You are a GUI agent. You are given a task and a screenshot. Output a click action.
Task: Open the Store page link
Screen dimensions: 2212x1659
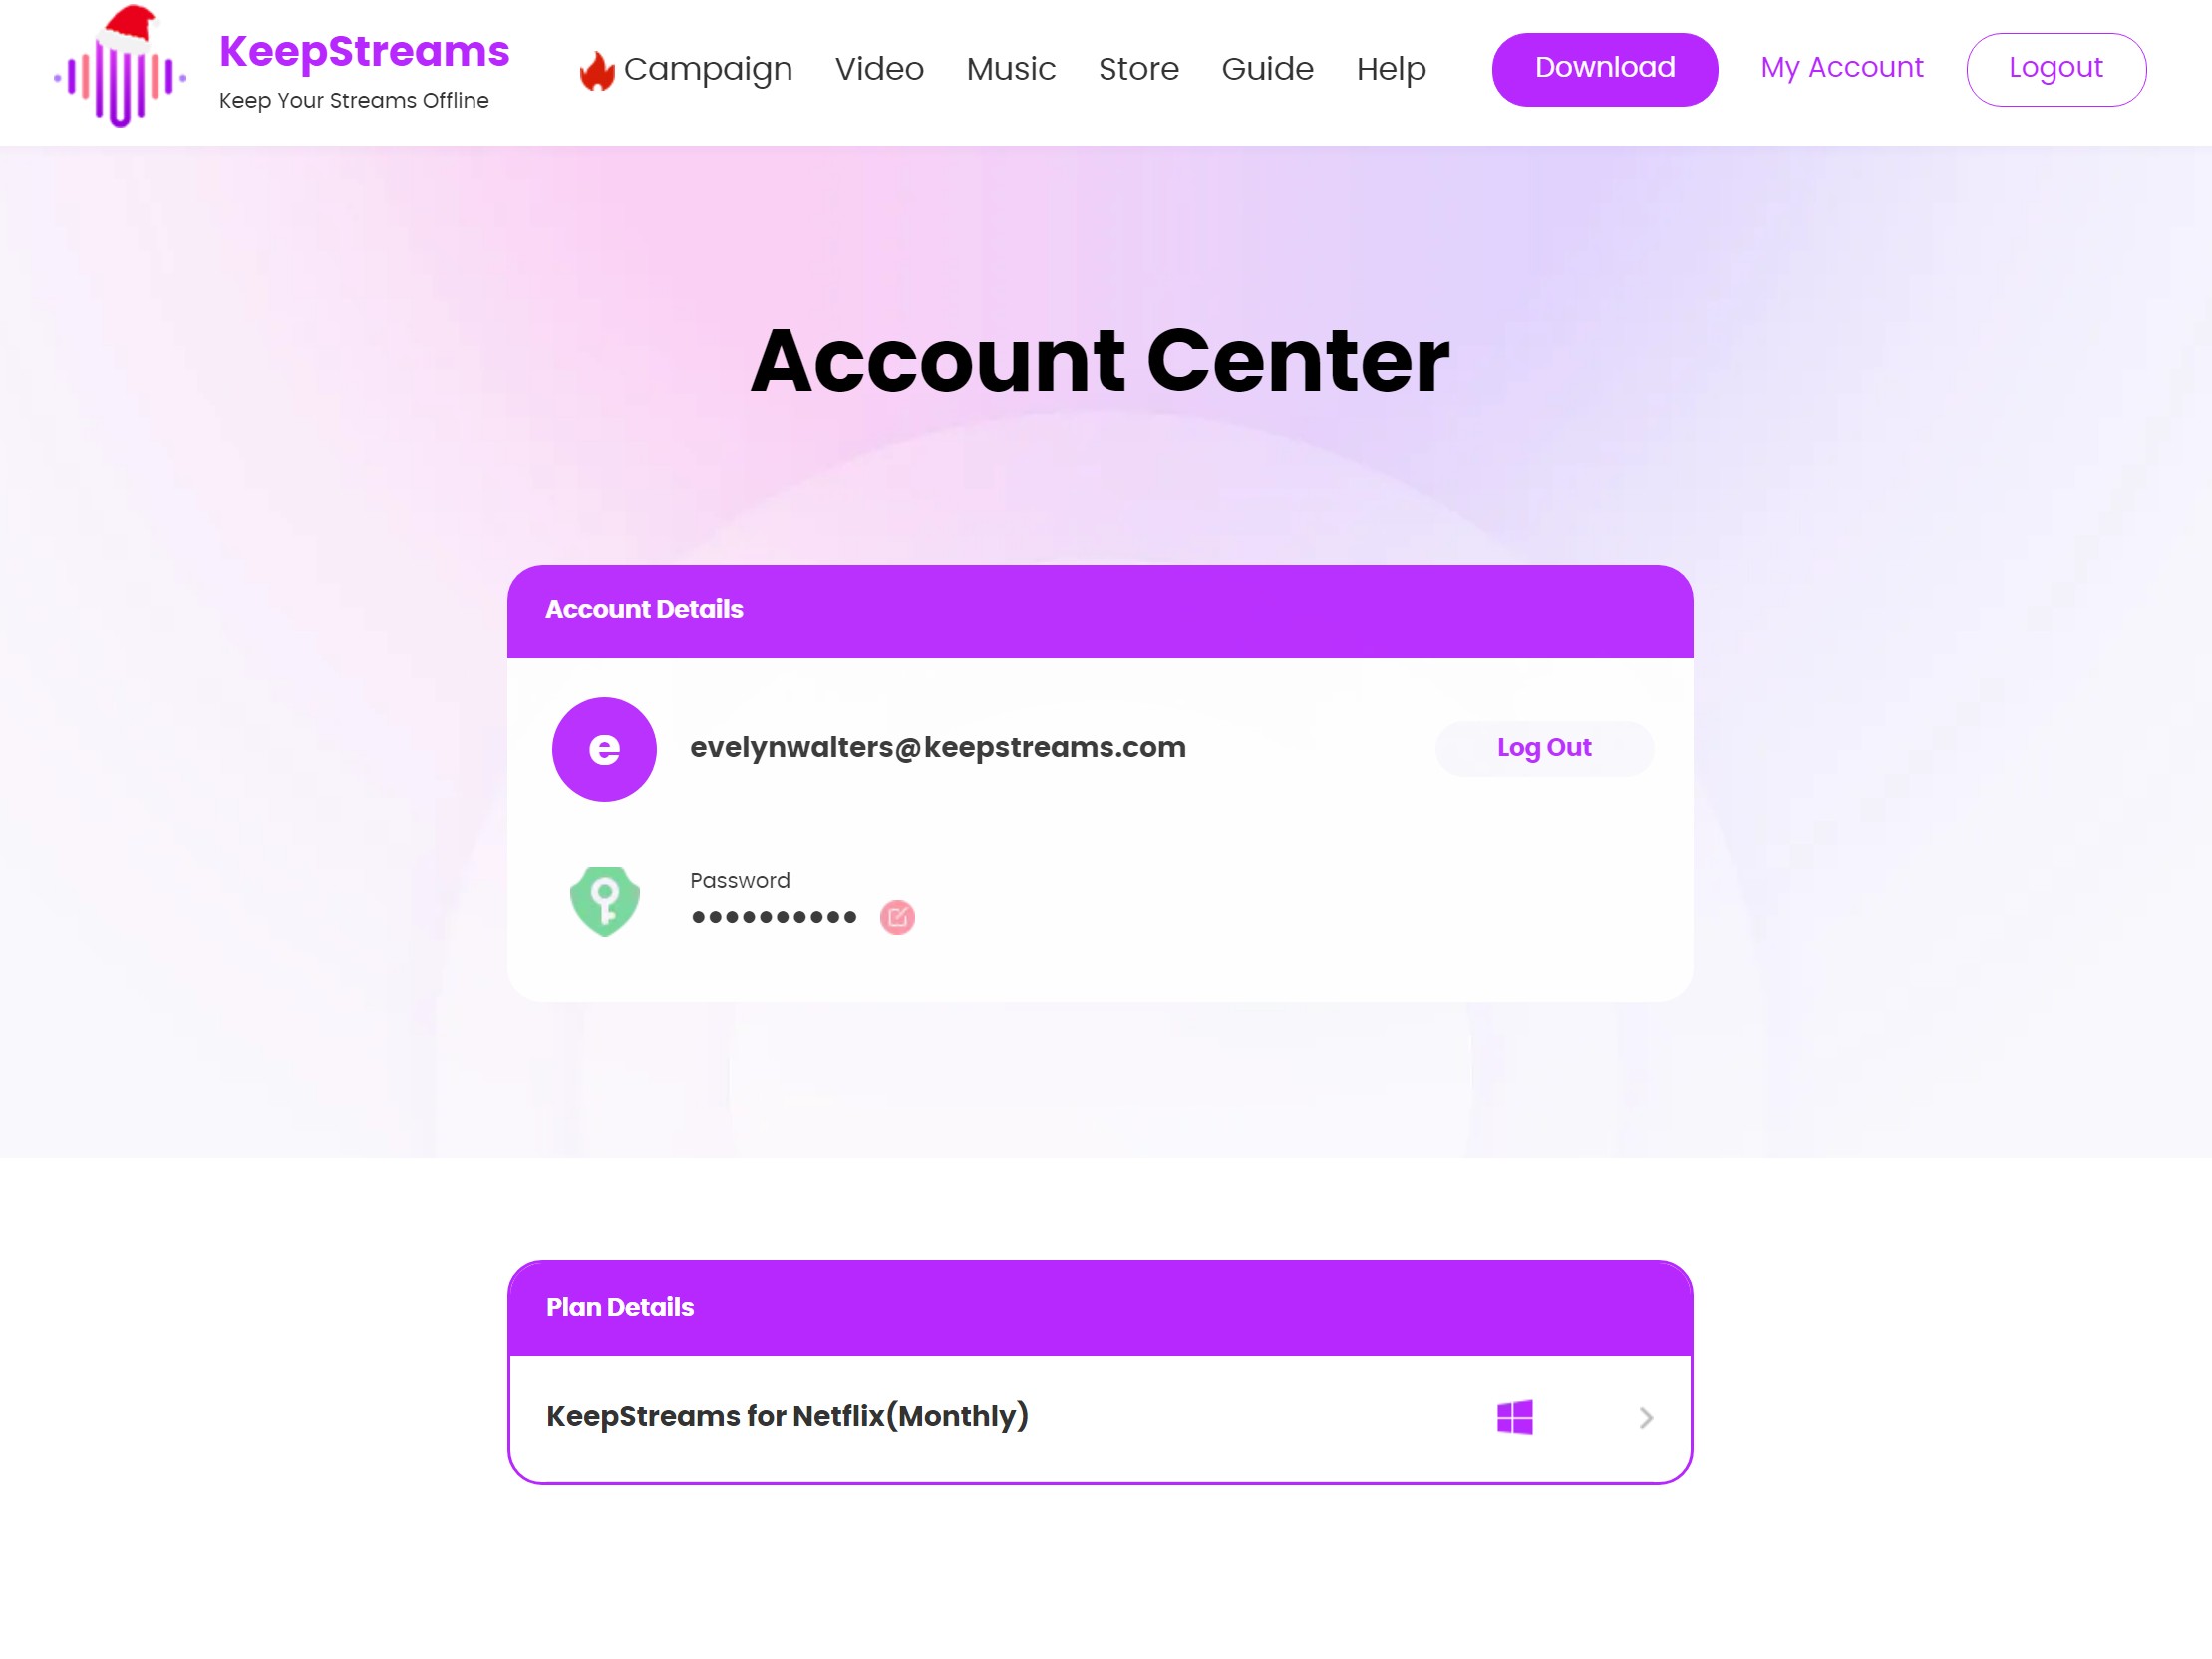pos(1137,70)
